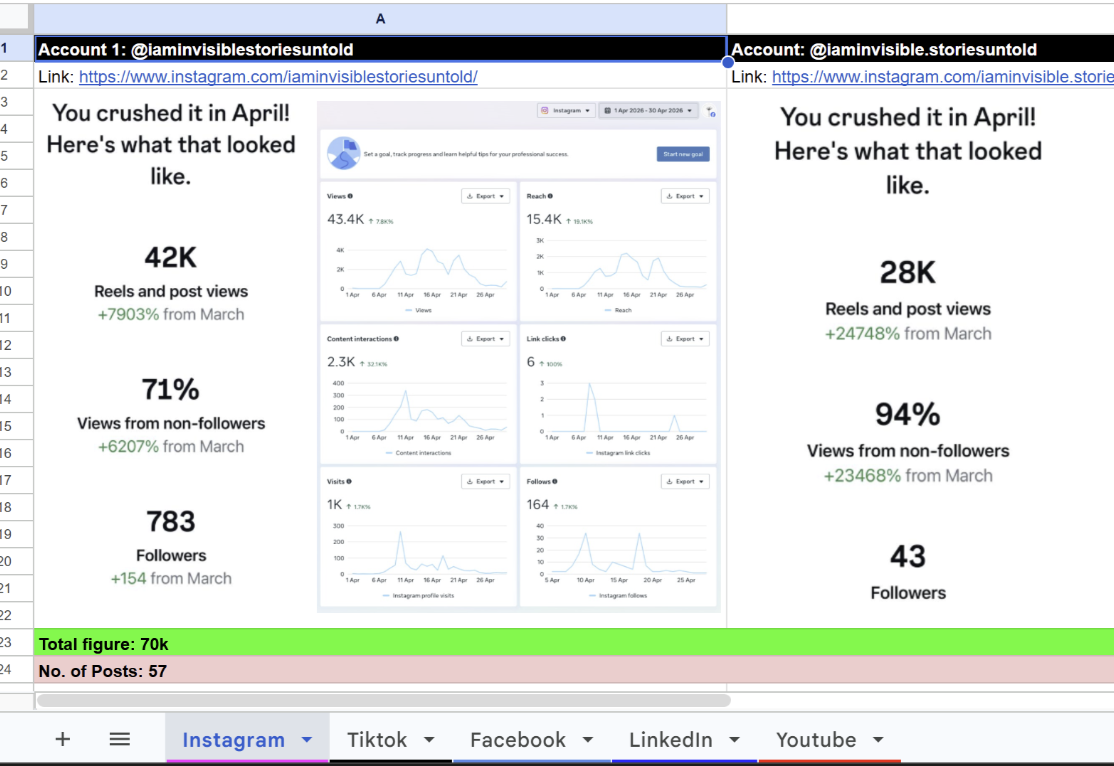The height and width of the screenshot is (766, 1114).
Task: Select row 24 header
Action: [16, 669]
